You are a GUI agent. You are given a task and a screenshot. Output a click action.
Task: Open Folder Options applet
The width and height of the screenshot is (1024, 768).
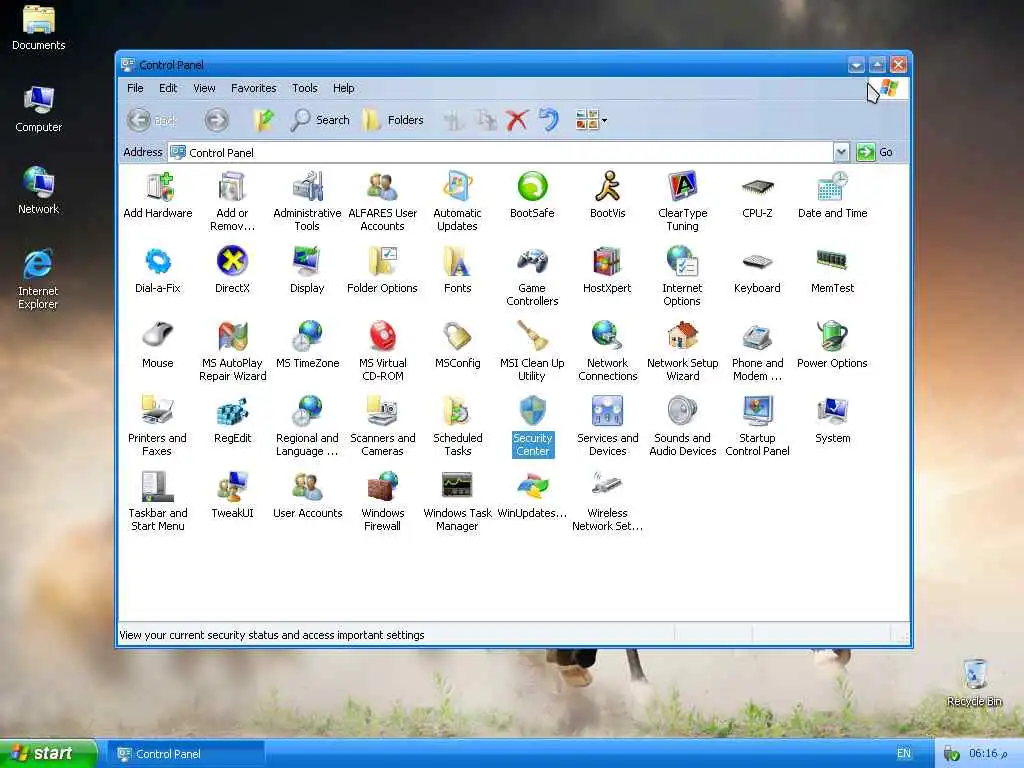(x=382, y=270)
